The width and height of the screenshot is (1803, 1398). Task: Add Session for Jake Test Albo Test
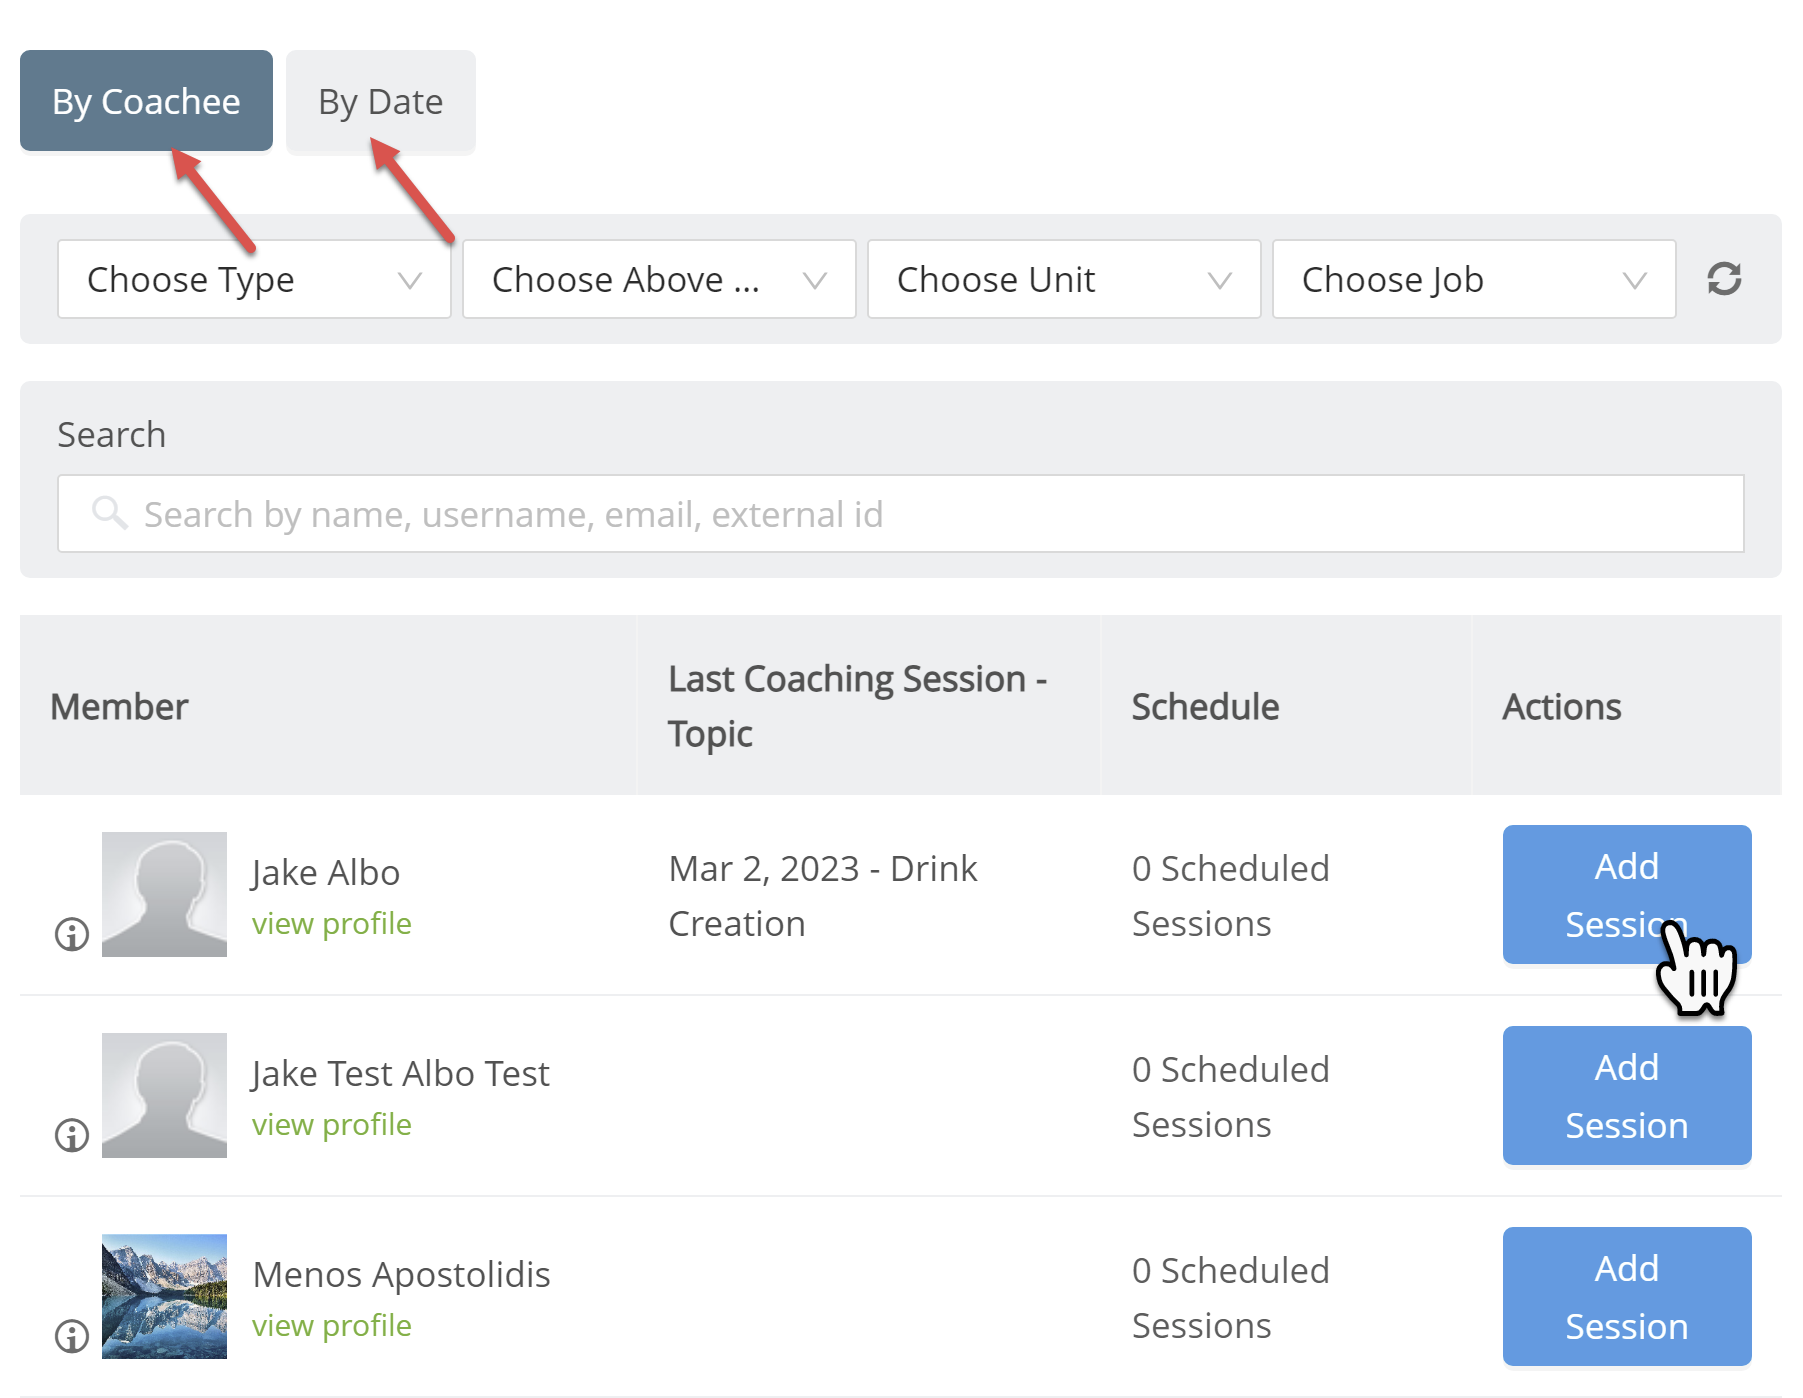[x=1627, y=1095]
